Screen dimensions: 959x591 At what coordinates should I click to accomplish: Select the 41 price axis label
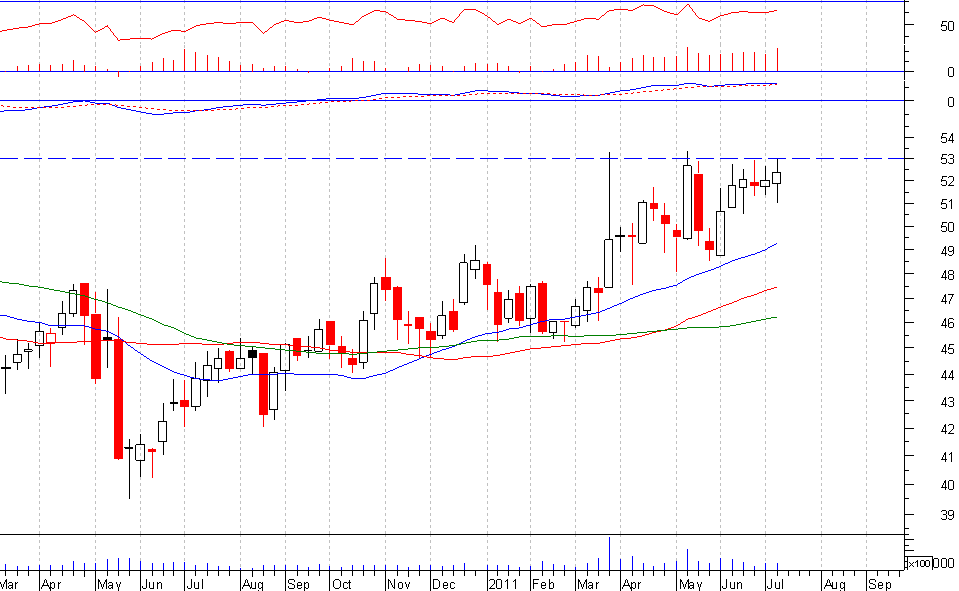[x=947, y=457]
